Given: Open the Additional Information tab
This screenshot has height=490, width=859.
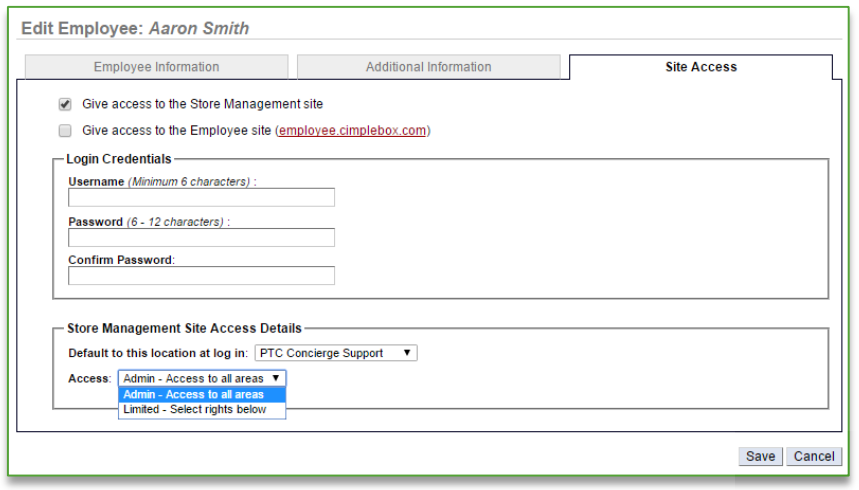Looking at the screenshot, I should [428, 67].
